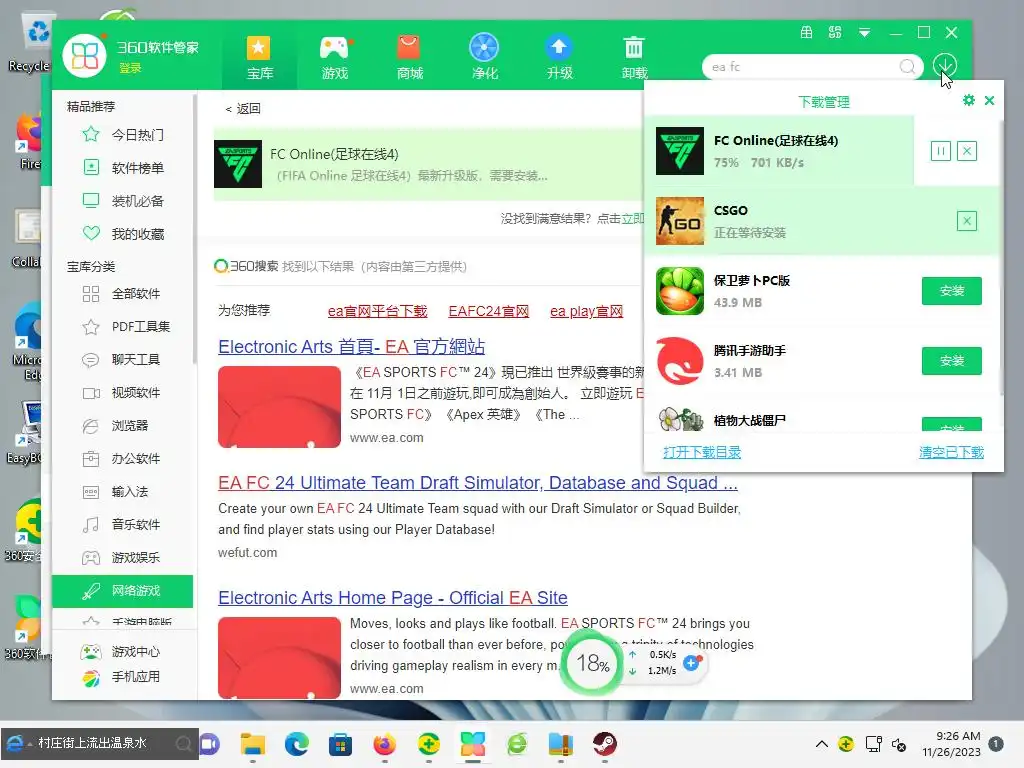Select 今日热门 in the sidebar
The width and height of the screenshot is (1024, 768).
pyautogui.click(x=137, y=135)
